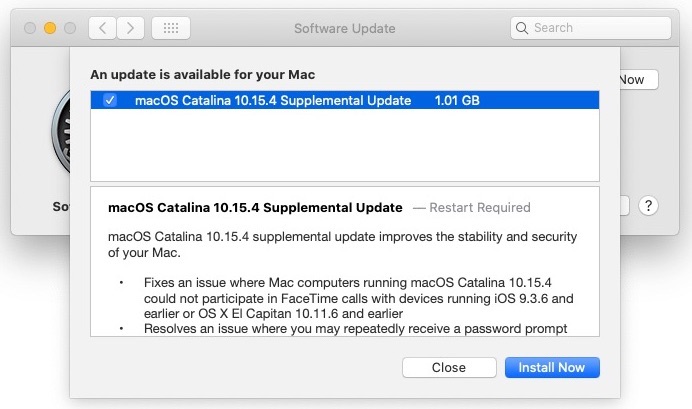
Task: Click the Software Update gear icon
Action: point(61,131)
